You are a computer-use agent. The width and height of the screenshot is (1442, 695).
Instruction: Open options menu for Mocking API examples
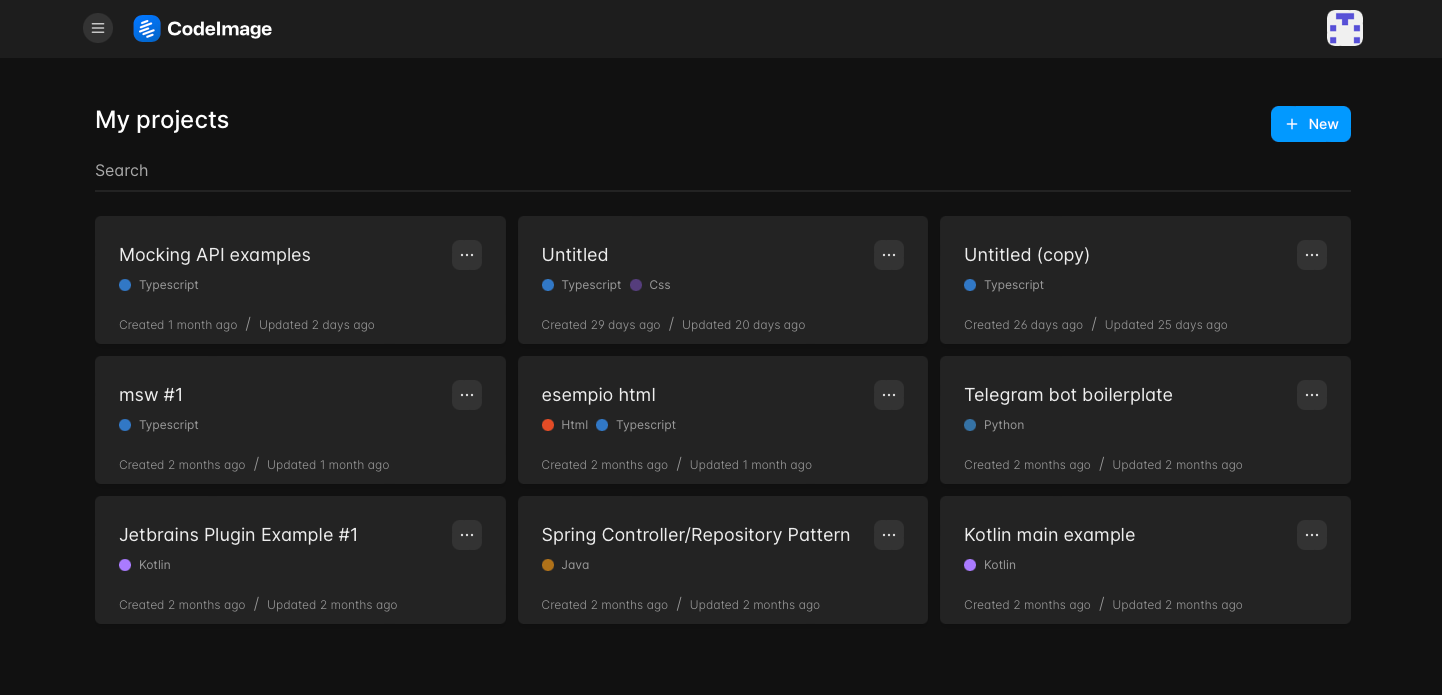coord(467,255)
